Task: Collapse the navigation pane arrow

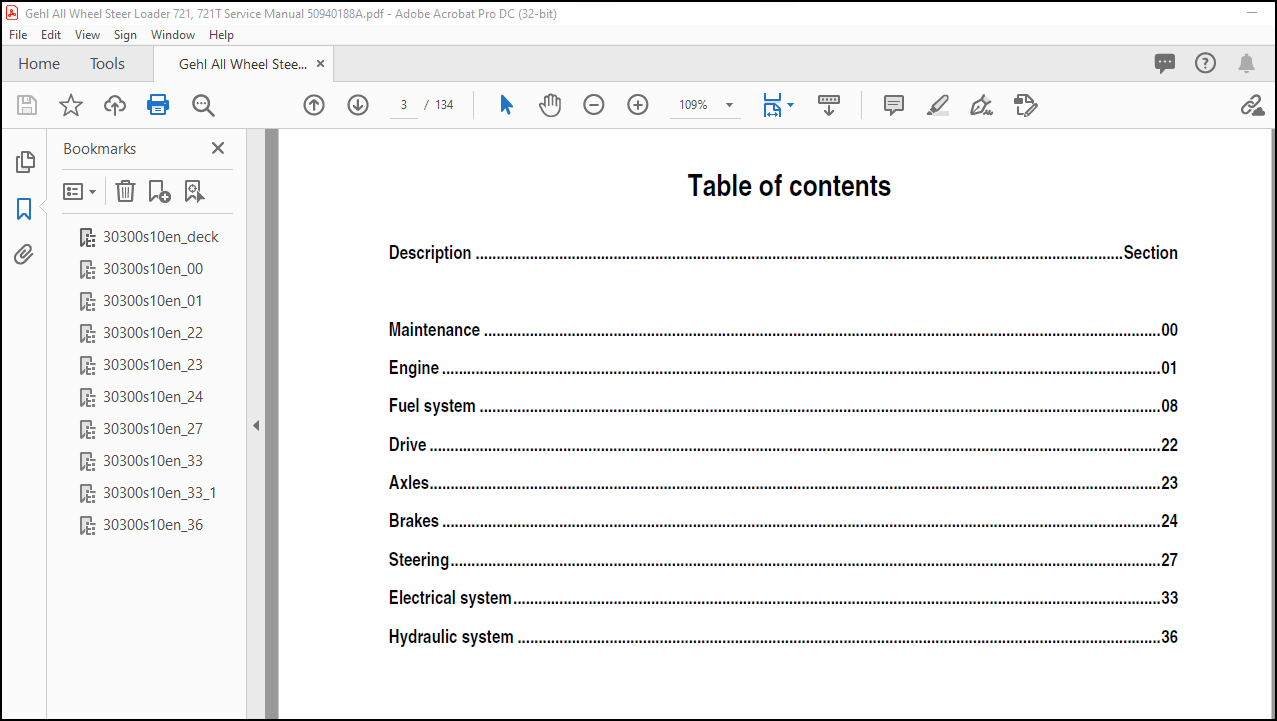Action: point(255,426)
